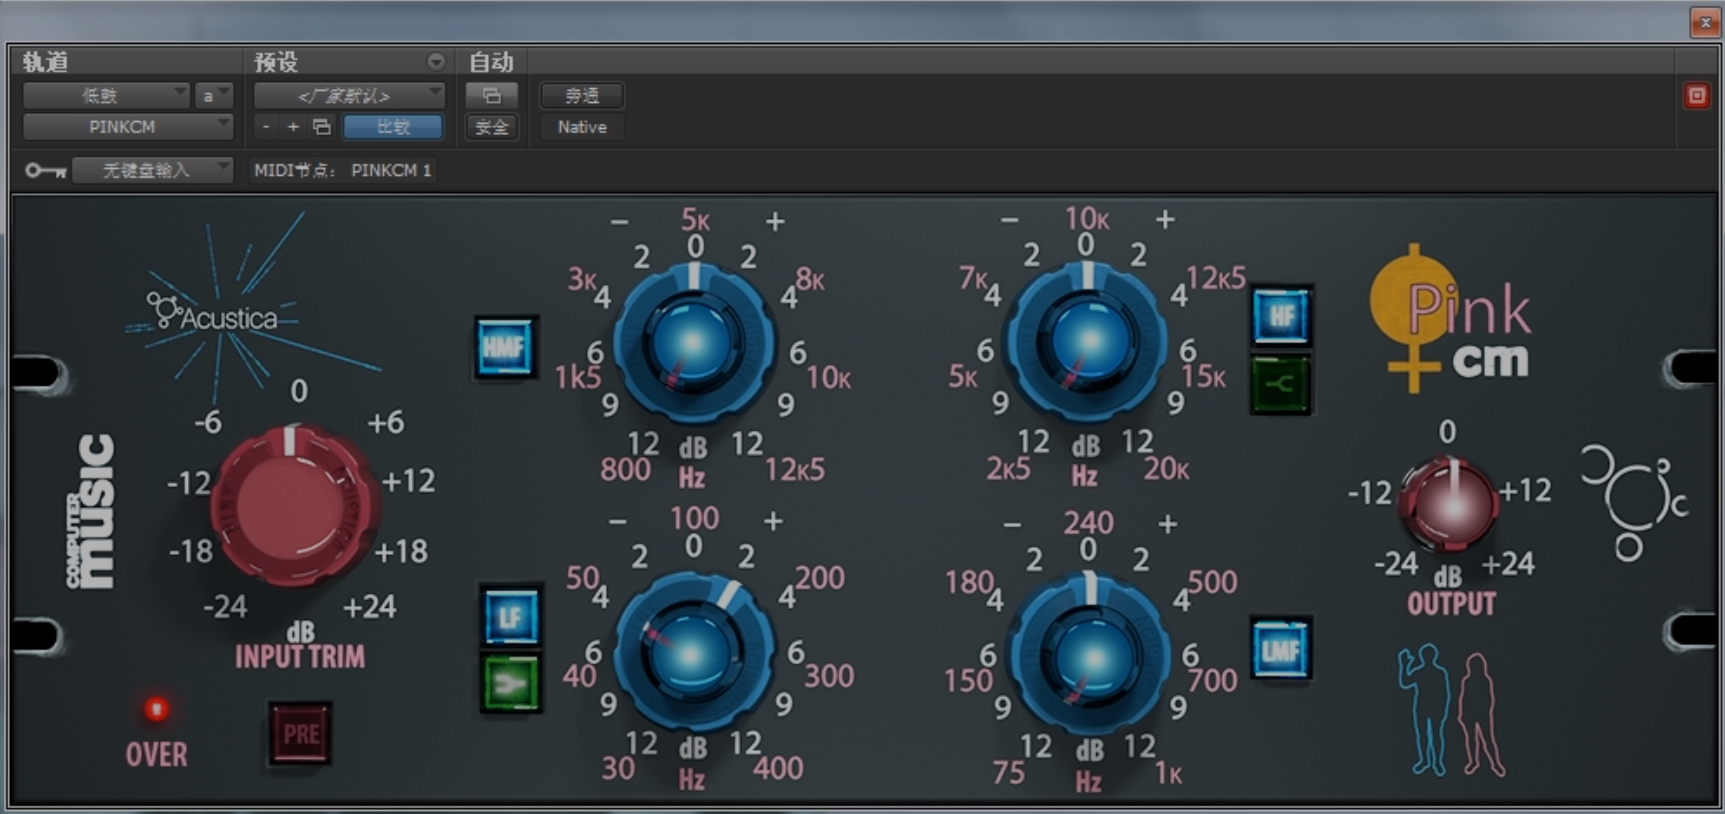
Task: Click the 旁通 bypass button
Action: 582,96
